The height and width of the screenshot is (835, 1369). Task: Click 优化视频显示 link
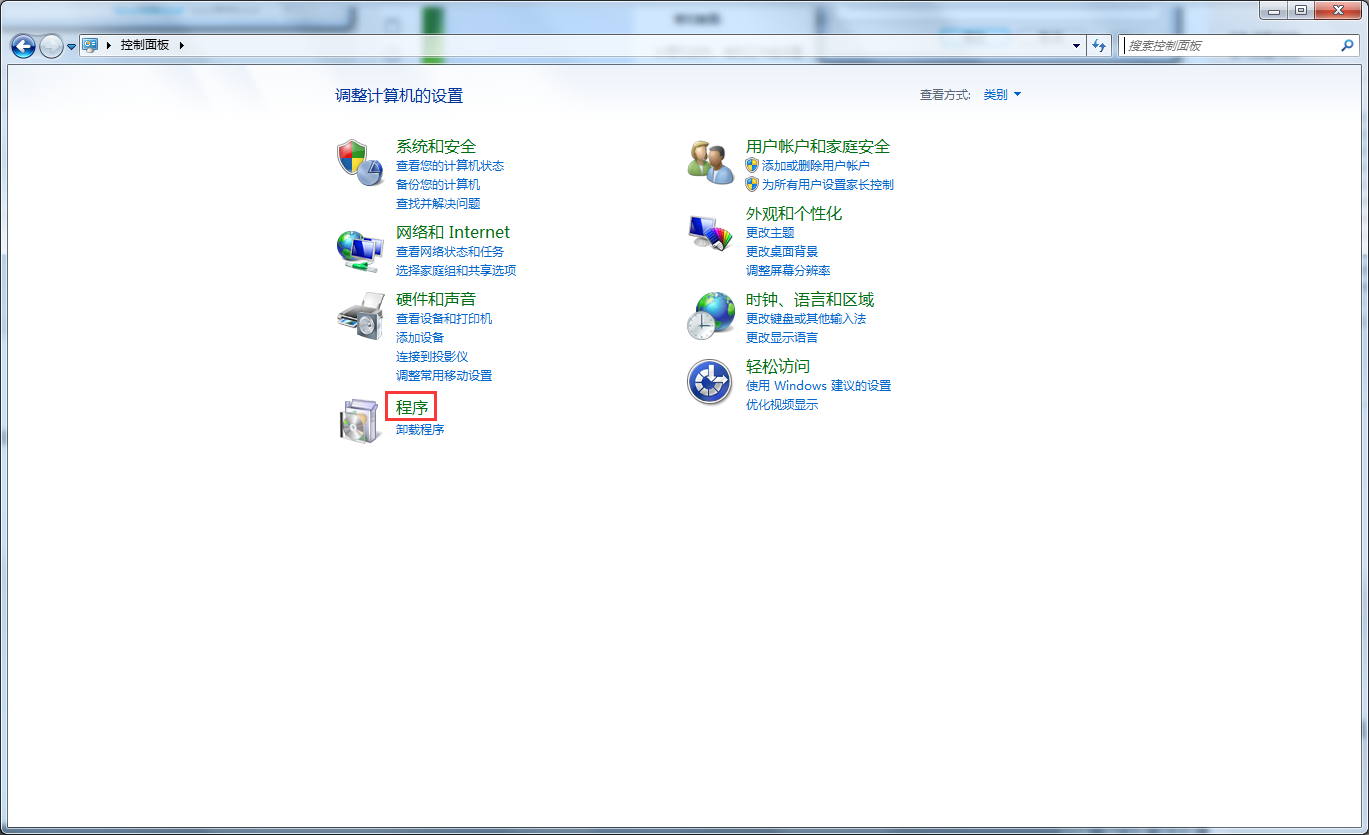(x=782, y=405)
